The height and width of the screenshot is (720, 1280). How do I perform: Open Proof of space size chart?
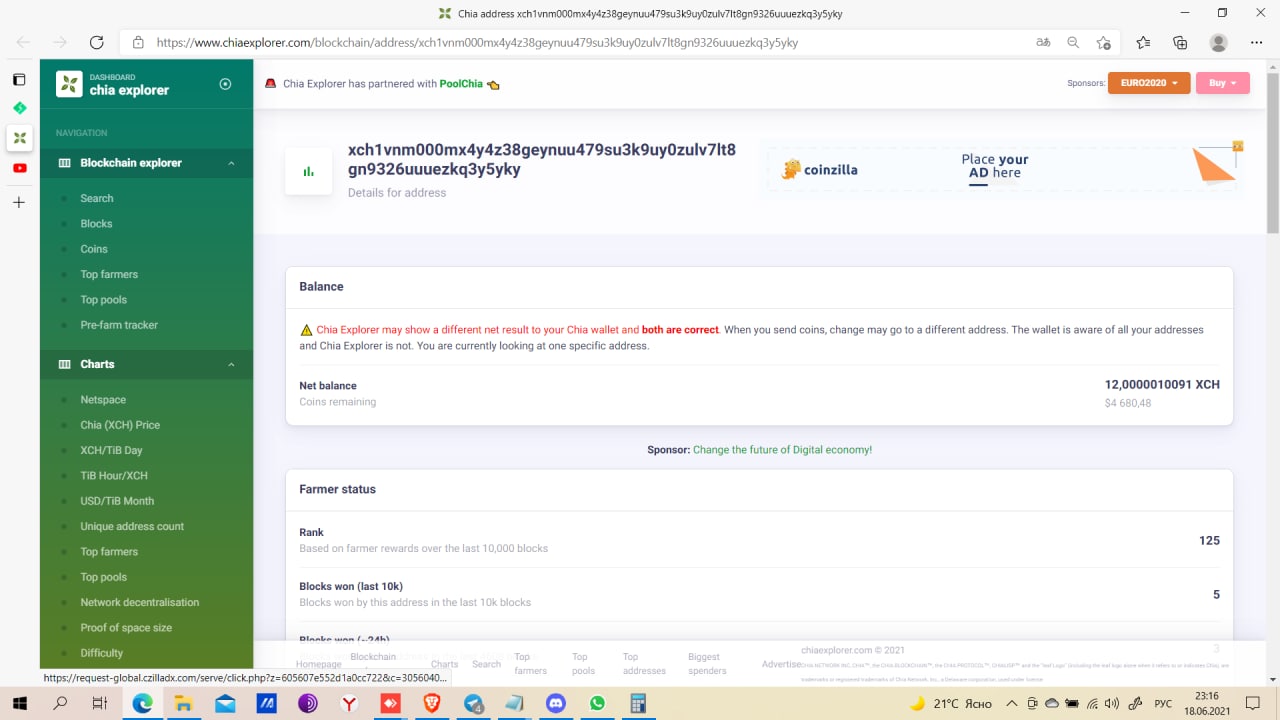coord(126,628)
